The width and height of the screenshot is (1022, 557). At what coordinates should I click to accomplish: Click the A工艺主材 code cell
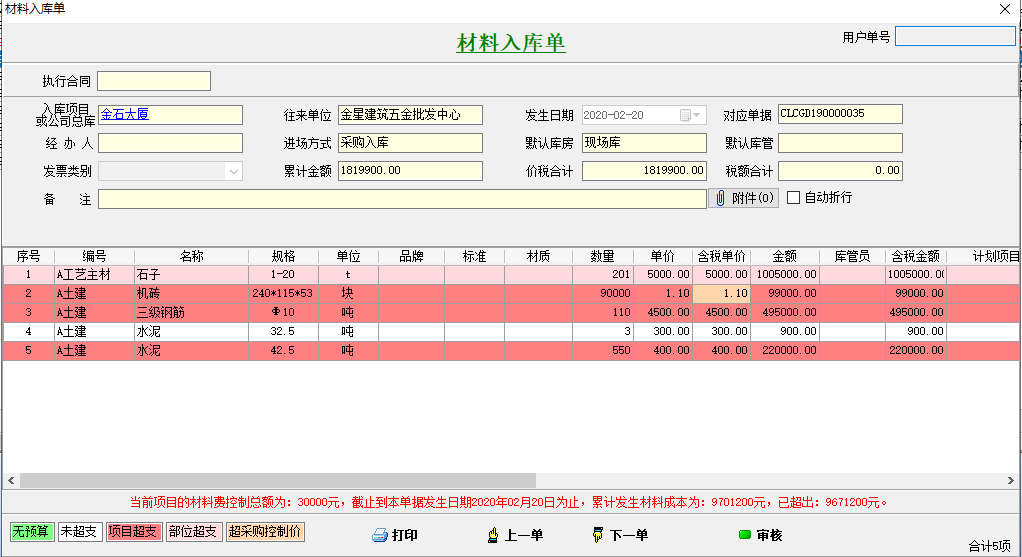[x=95, y=275]
